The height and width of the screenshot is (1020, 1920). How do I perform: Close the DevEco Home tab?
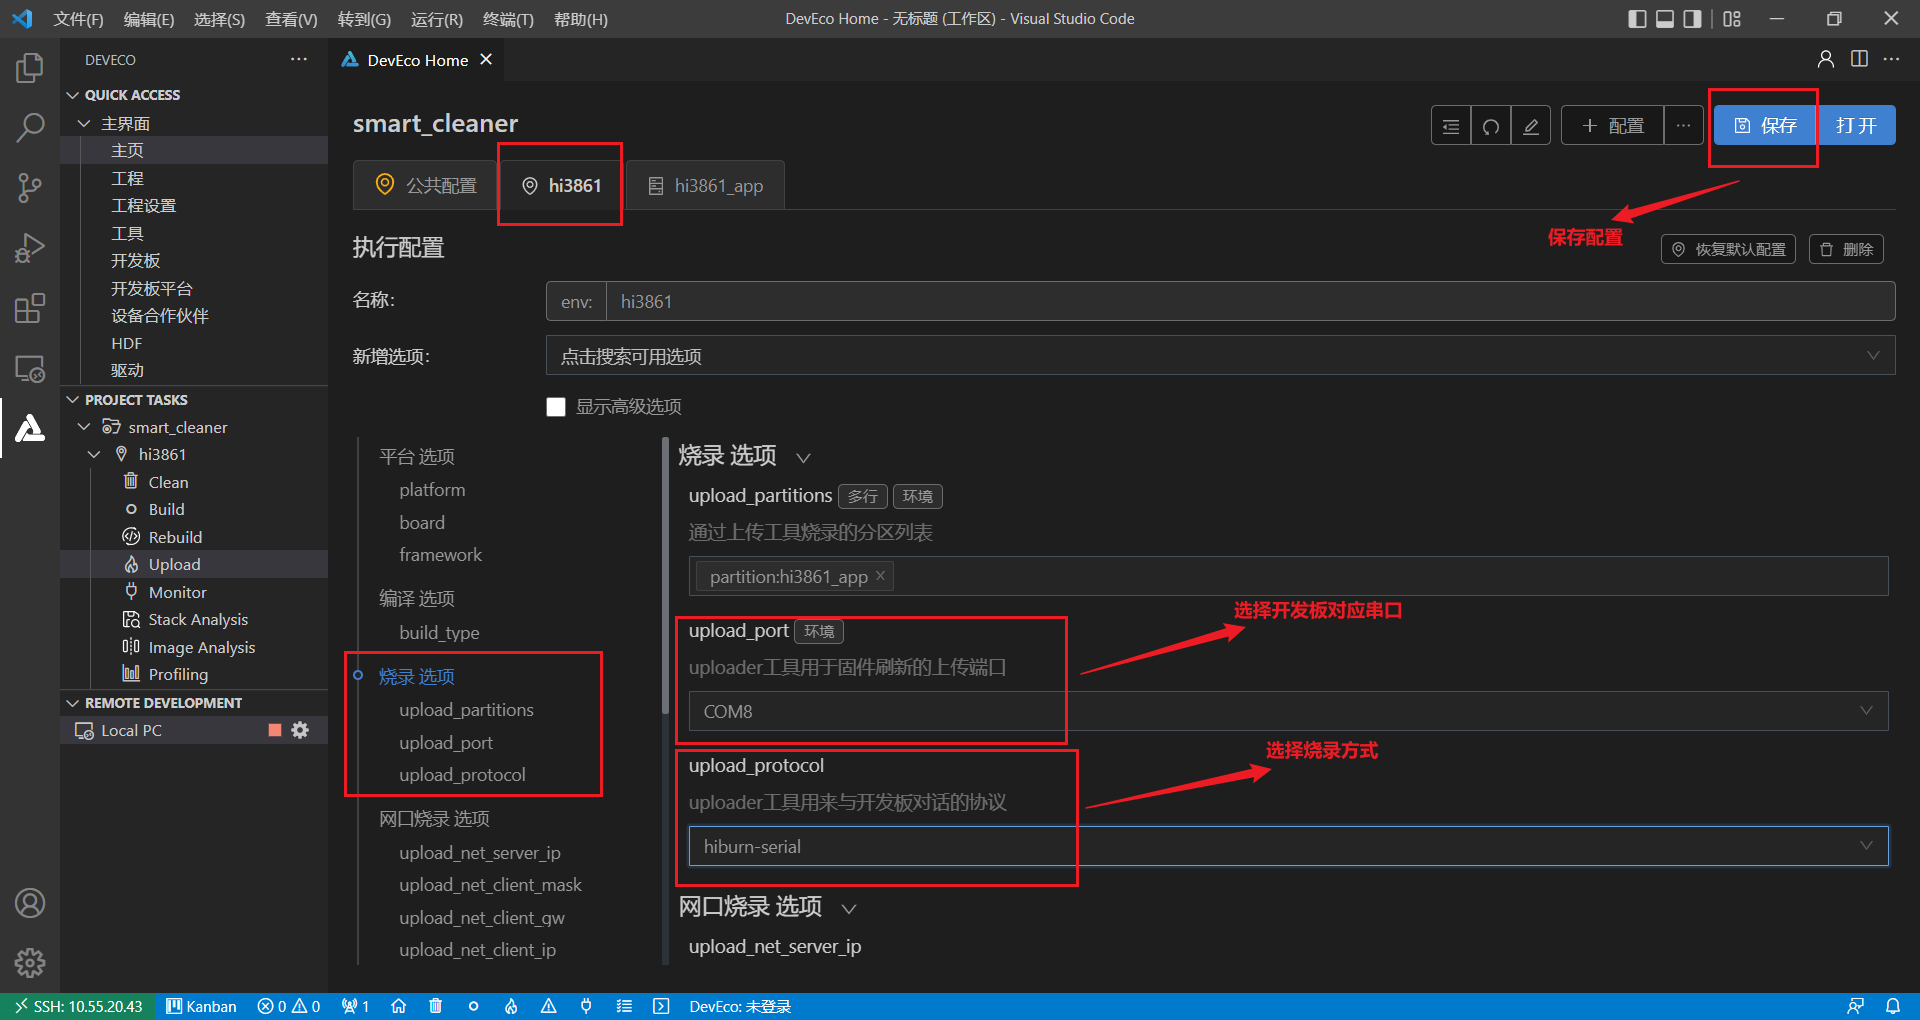pos(486,60)
